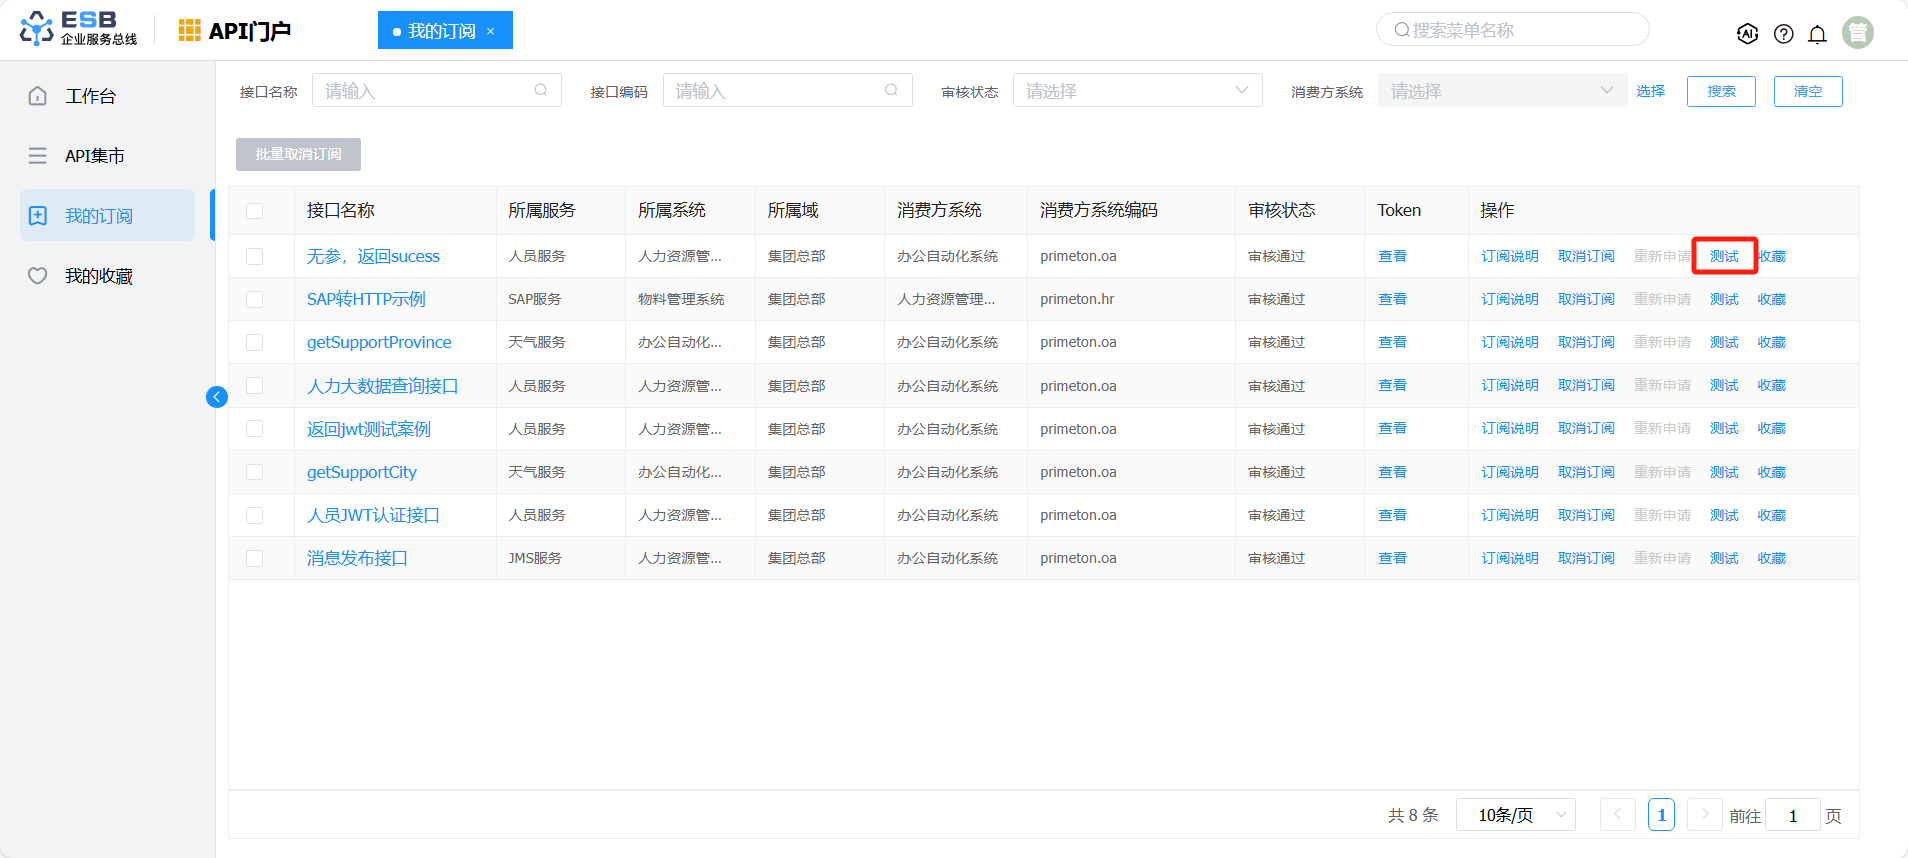This screenshot has height=858, width=1908.
Task: Click the 搜索 button
Action: [x=1721, y=91]
